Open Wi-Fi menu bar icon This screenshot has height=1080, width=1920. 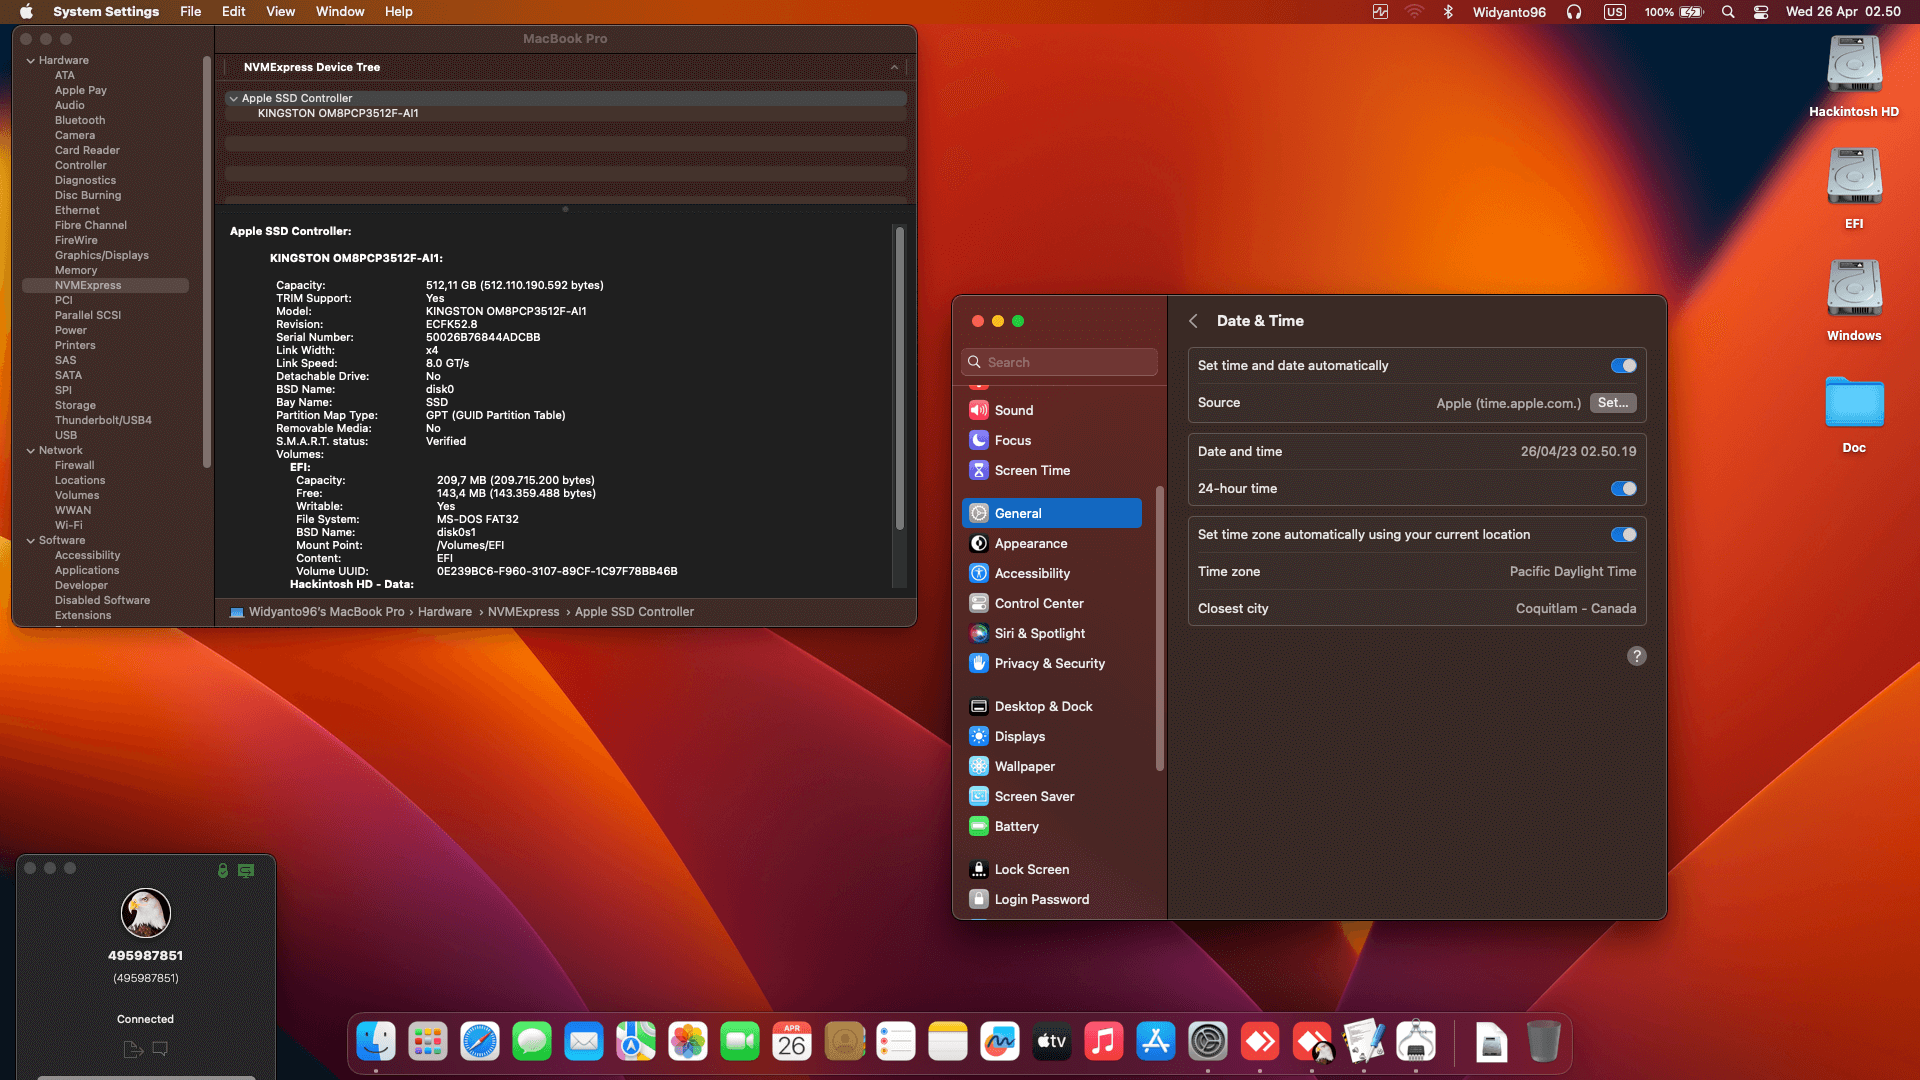[x=1414, y=12]
